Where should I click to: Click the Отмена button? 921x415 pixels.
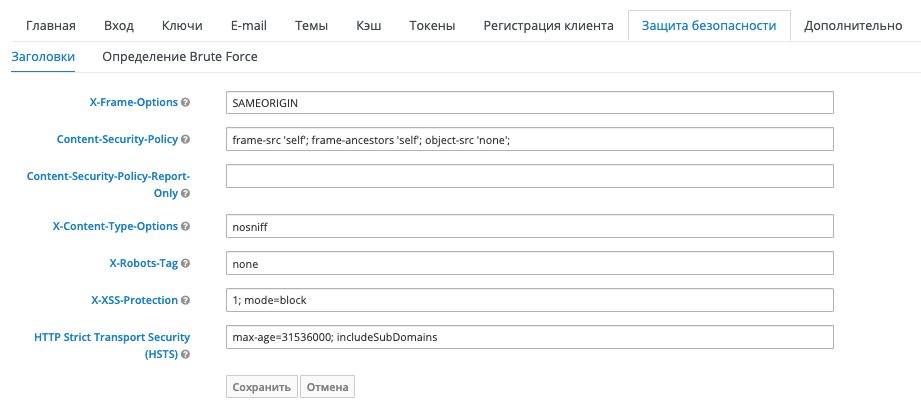327,387
